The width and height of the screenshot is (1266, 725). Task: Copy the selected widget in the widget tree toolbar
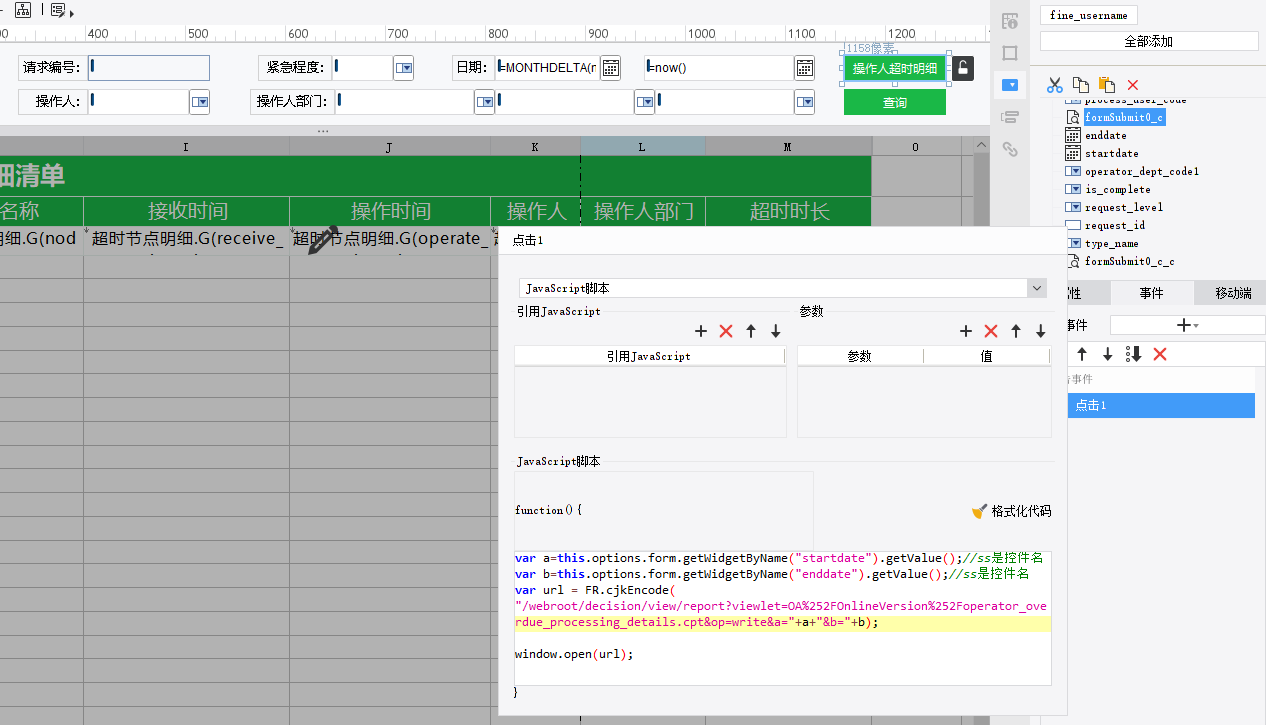pyautogui.click(x=1080, y=85)
